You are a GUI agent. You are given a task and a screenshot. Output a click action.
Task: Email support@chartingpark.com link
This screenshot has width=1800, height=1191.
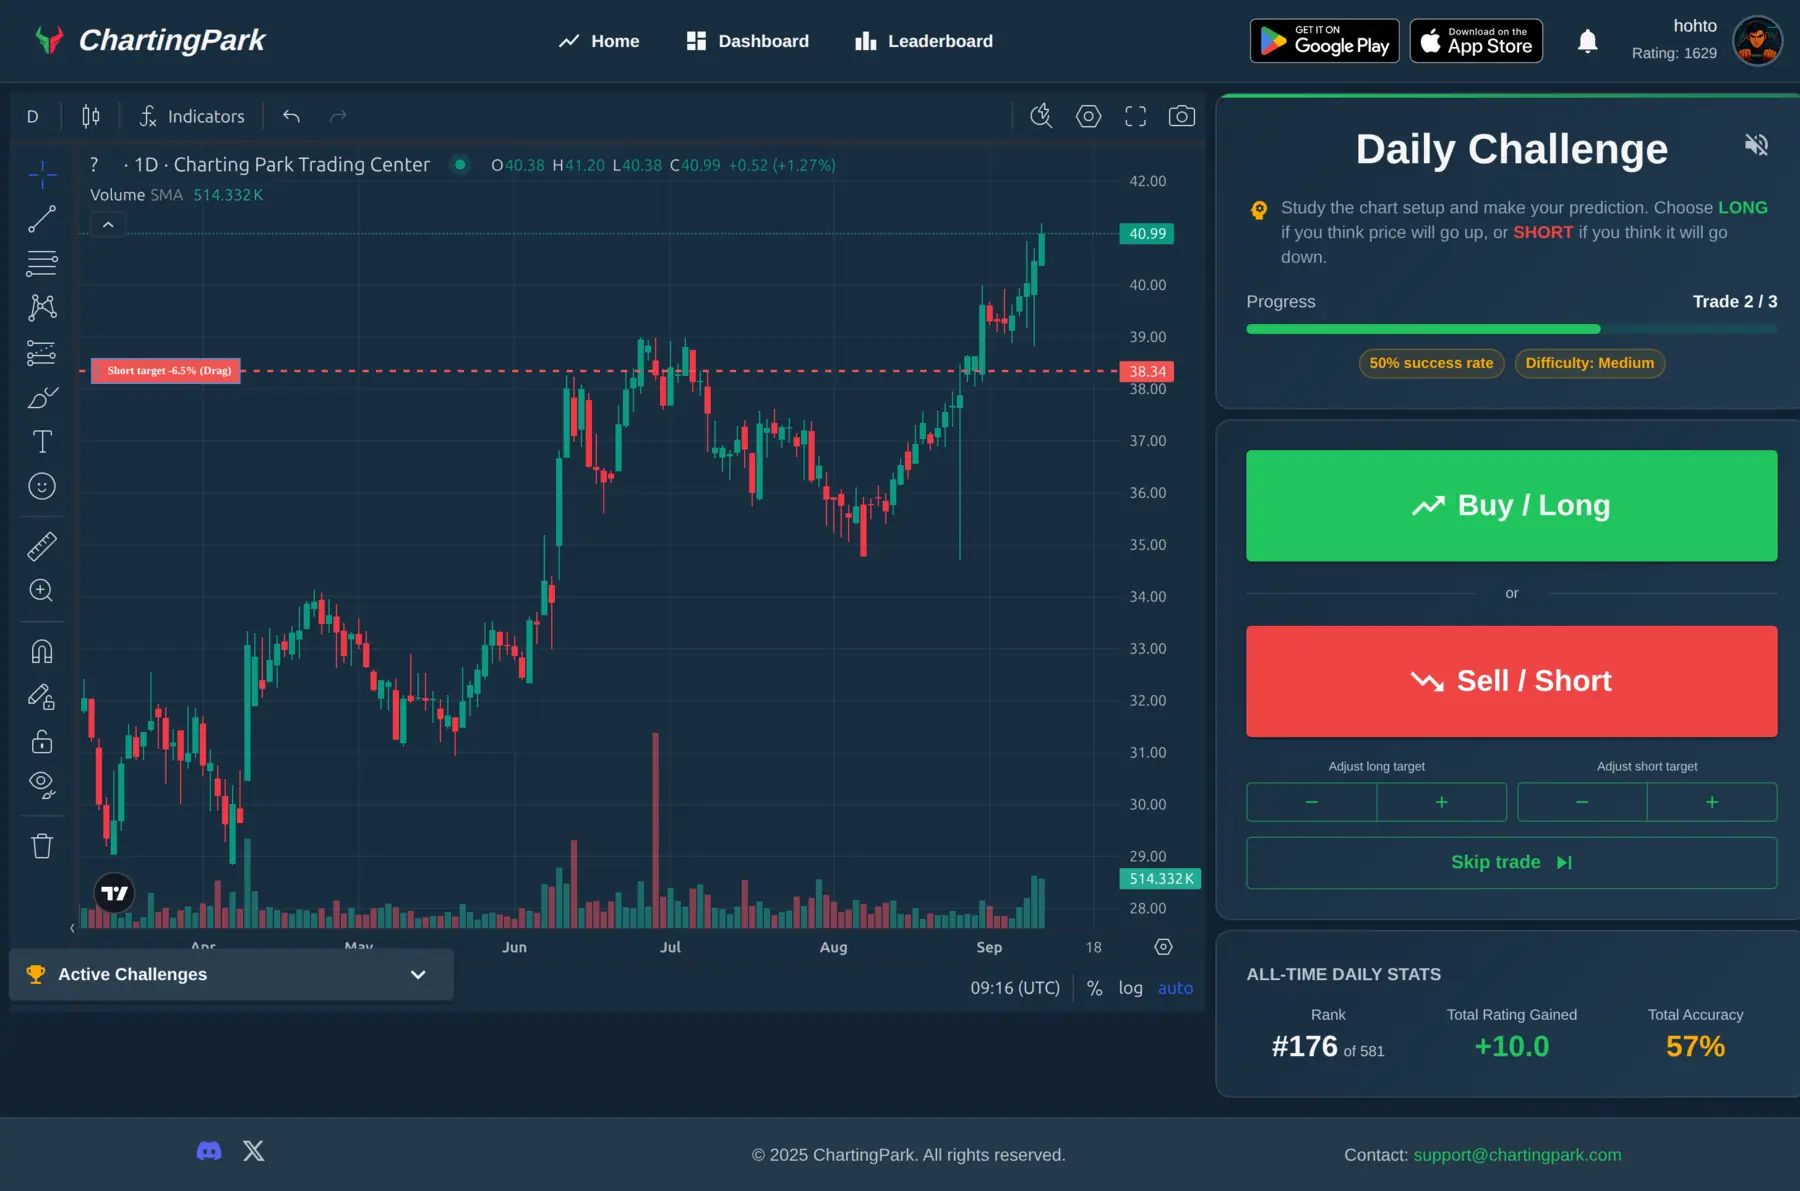(1517, 1155)
